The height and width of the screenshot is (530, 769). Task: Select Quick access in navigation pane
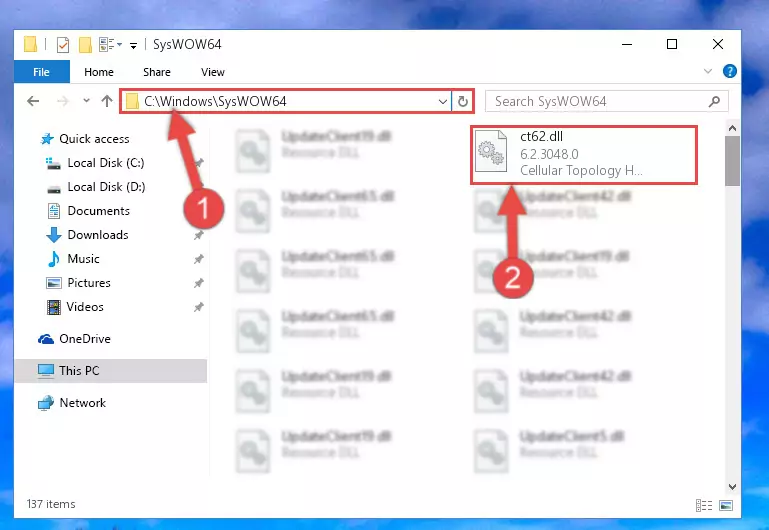coord(84,139)
